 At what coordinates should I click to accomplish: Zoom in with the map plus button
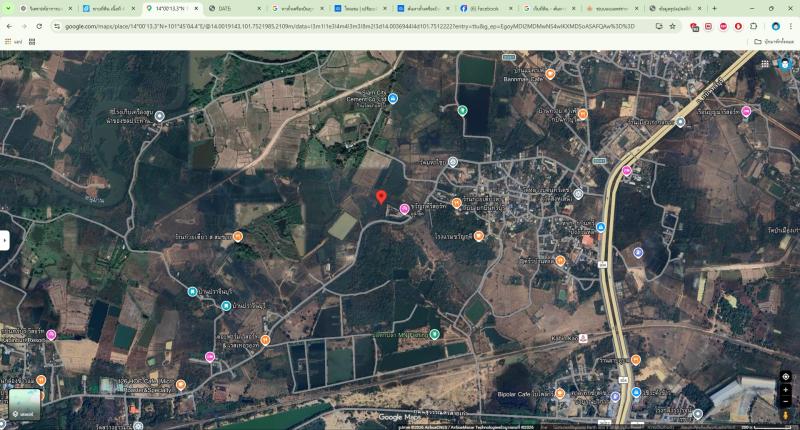point(786,390)
